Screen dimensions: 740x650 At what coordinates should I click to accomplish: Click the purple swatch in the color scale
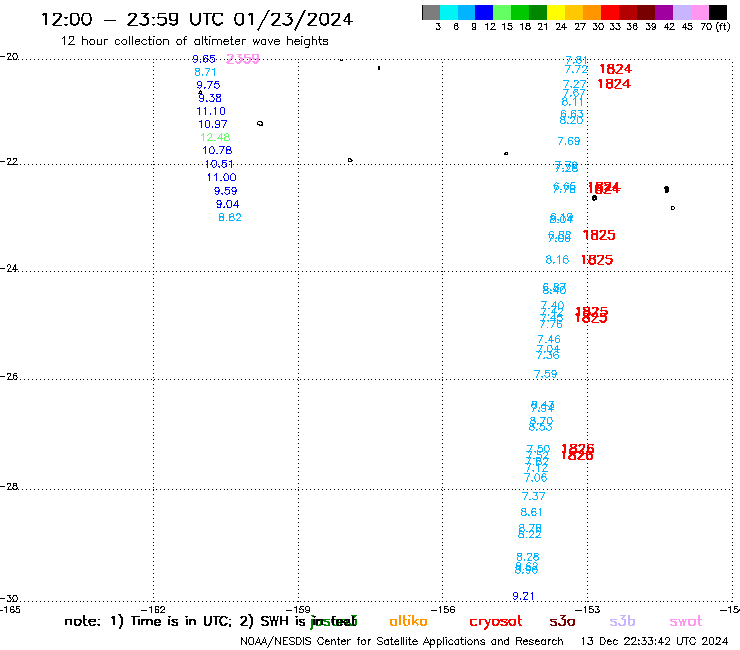(664, 12)
